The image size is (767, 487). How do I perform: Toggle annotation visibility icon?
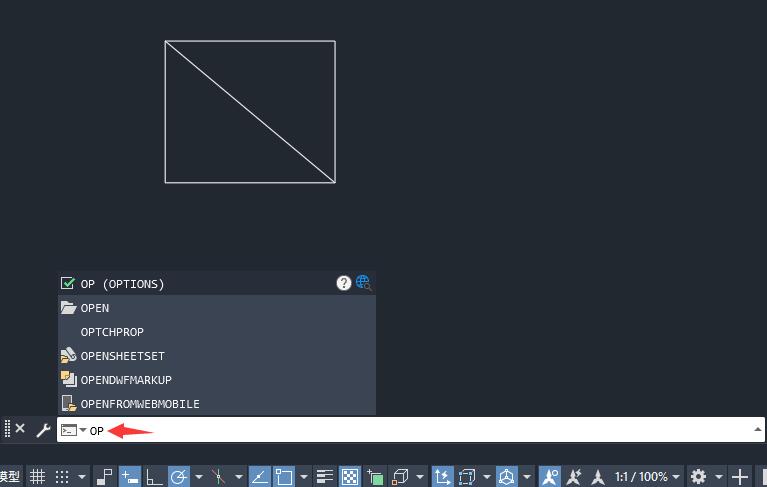(x=550, y=476)
